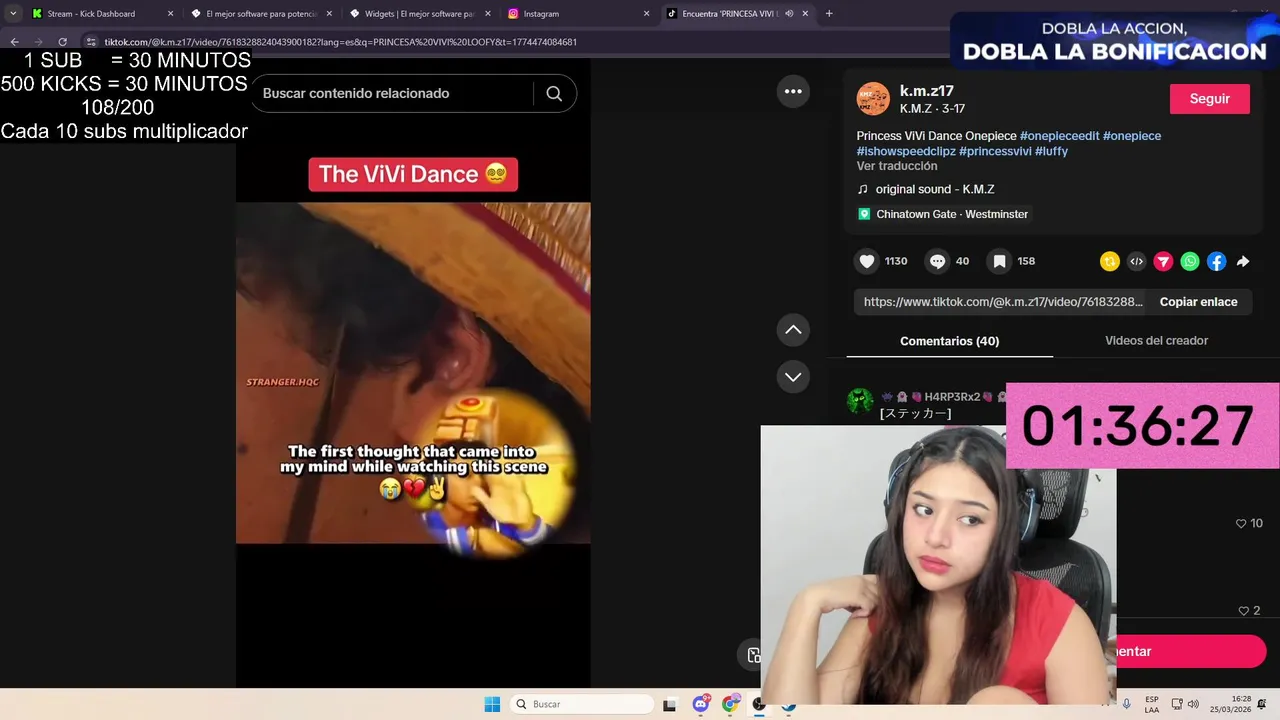
Task: Get embed code via the code icon
Action: pyautogui.click(x=1136, y=261)
